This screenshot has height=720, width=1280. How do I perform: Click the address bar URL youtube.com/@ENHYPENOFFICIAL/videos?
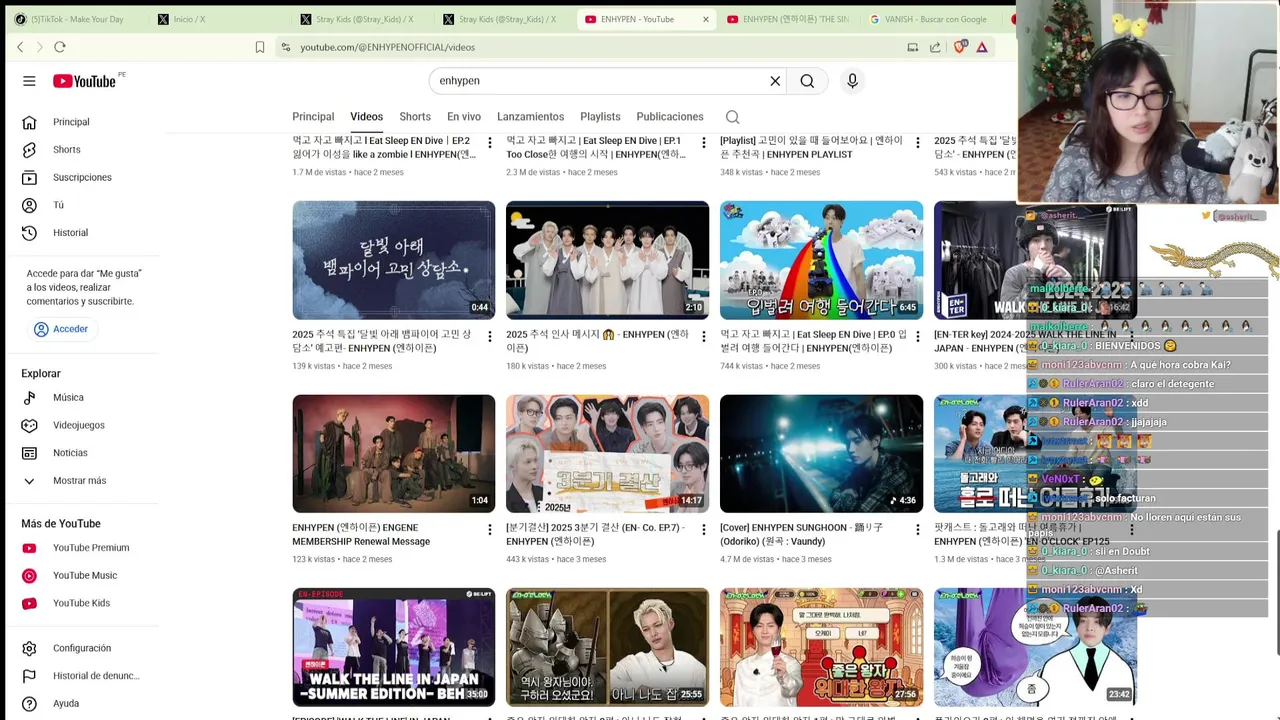(x=387, y=47)
